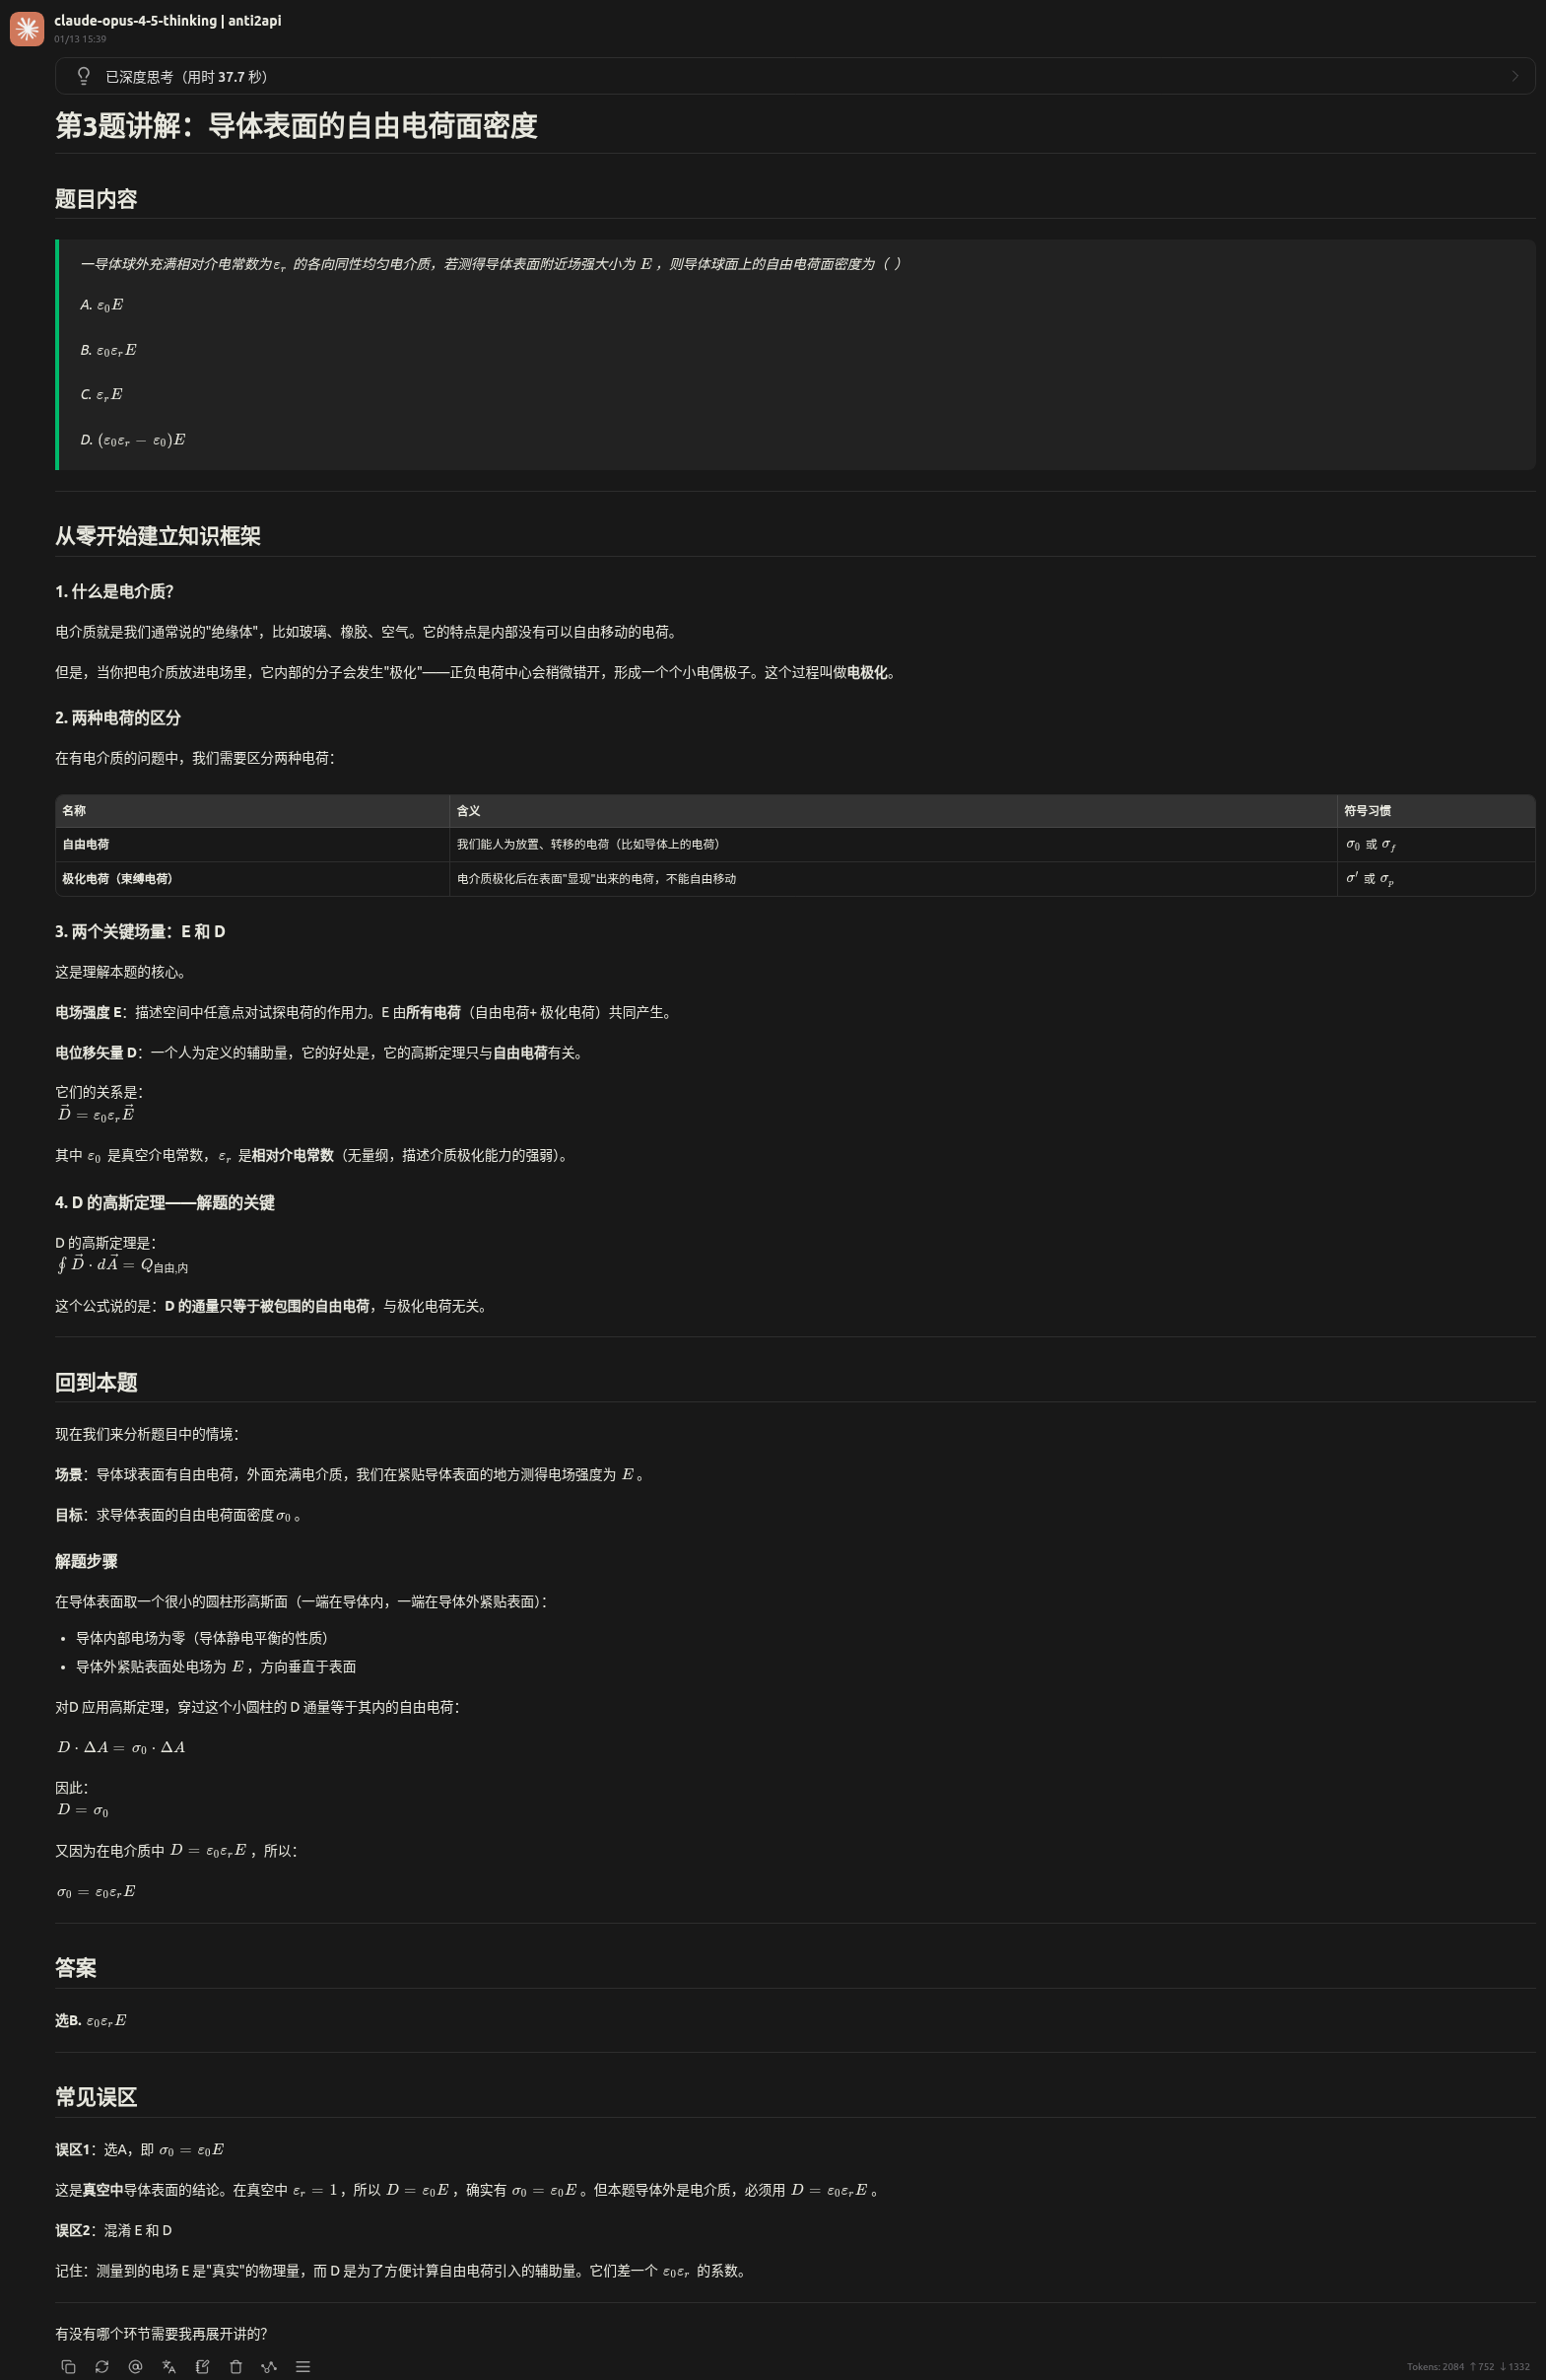
Task: Click the @ mention icon
Action: tap(135, 2366)
